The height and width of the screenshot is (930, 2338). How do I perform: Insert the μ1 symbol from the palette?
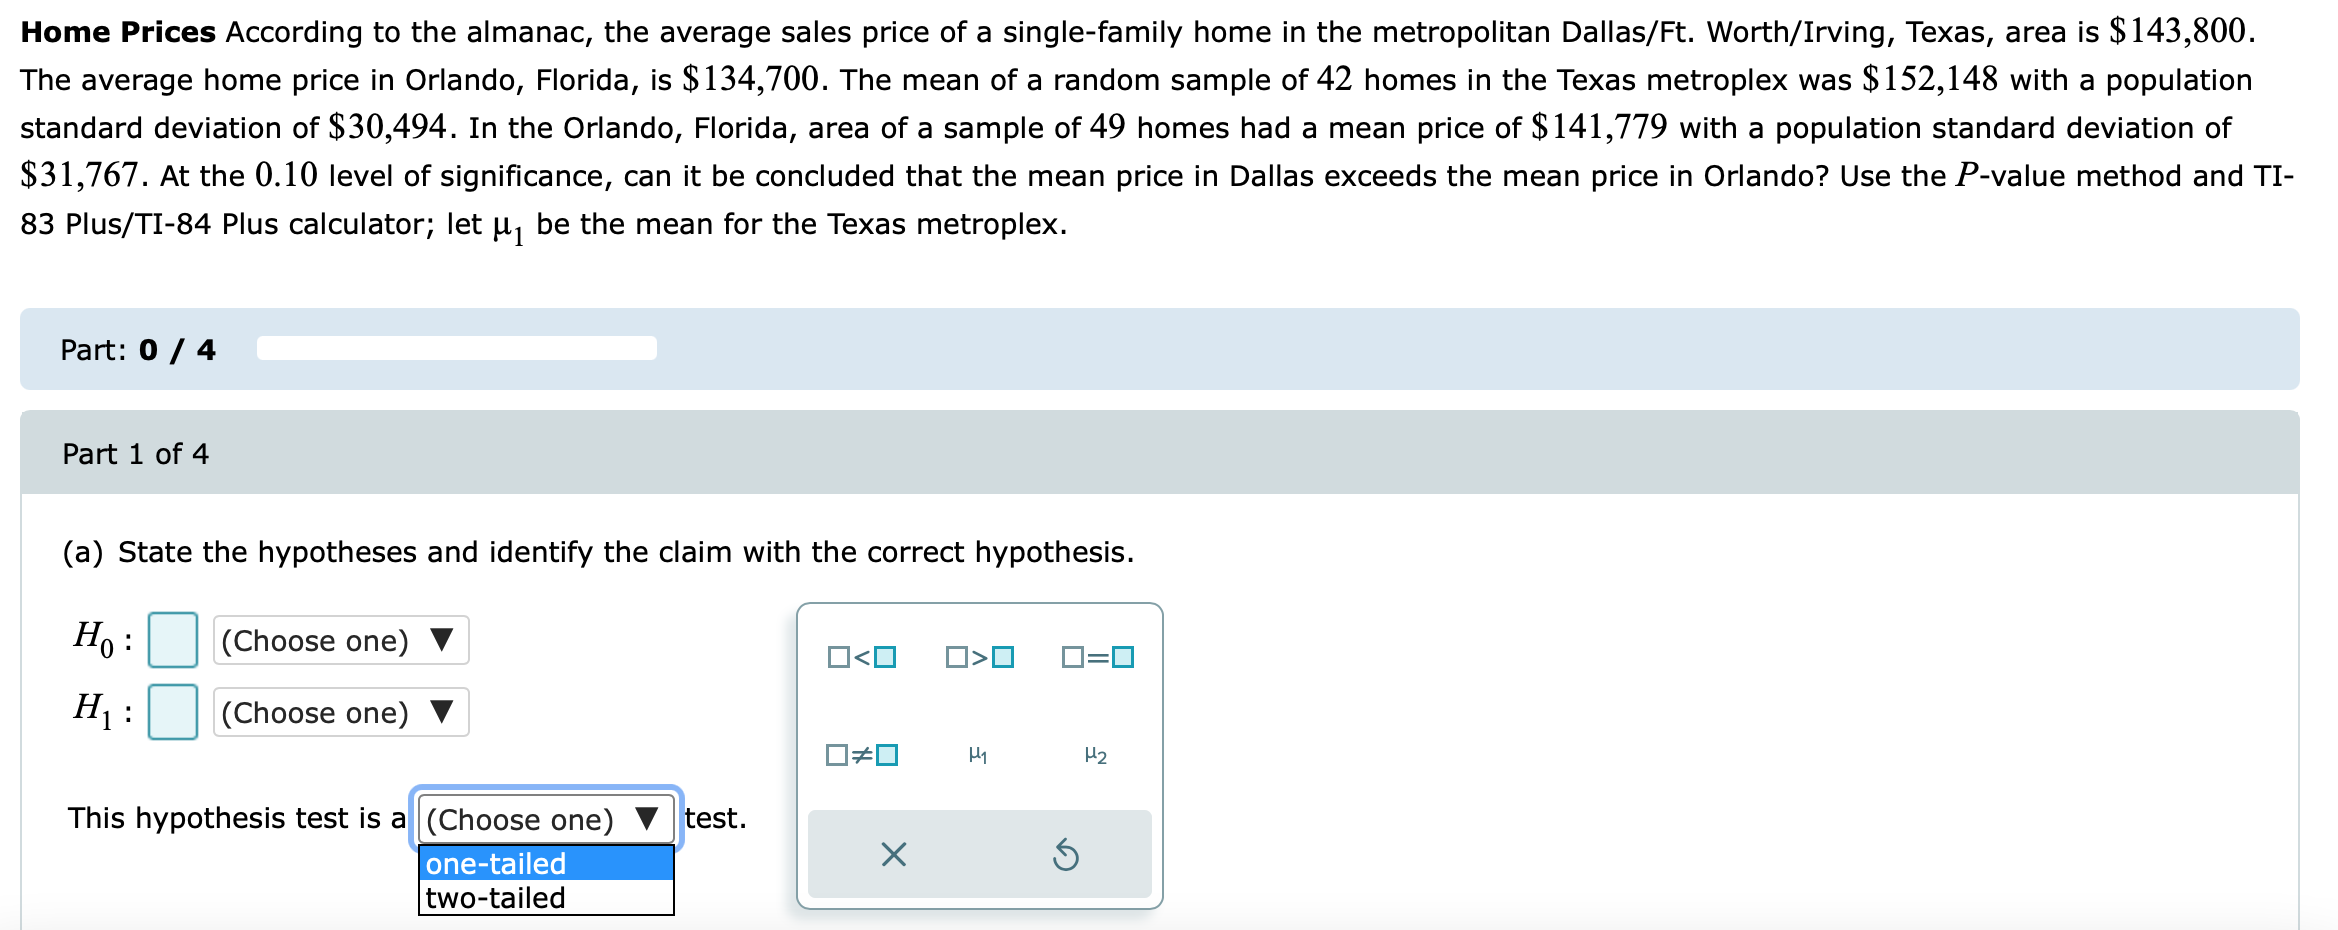[x=977, y=755]
